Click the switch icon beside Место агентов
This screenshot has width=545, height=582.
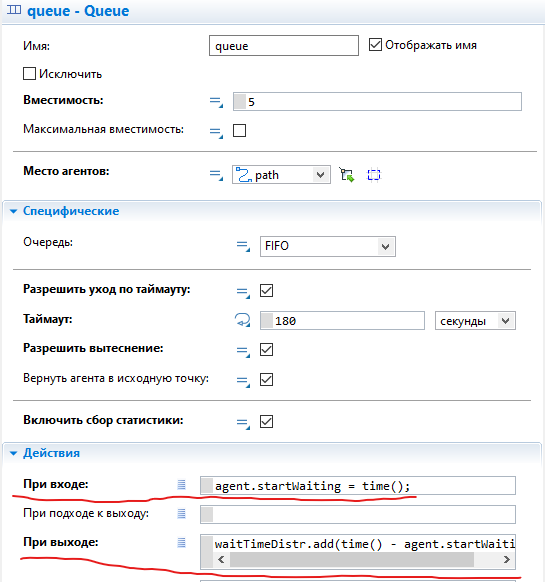click(216, 174)
